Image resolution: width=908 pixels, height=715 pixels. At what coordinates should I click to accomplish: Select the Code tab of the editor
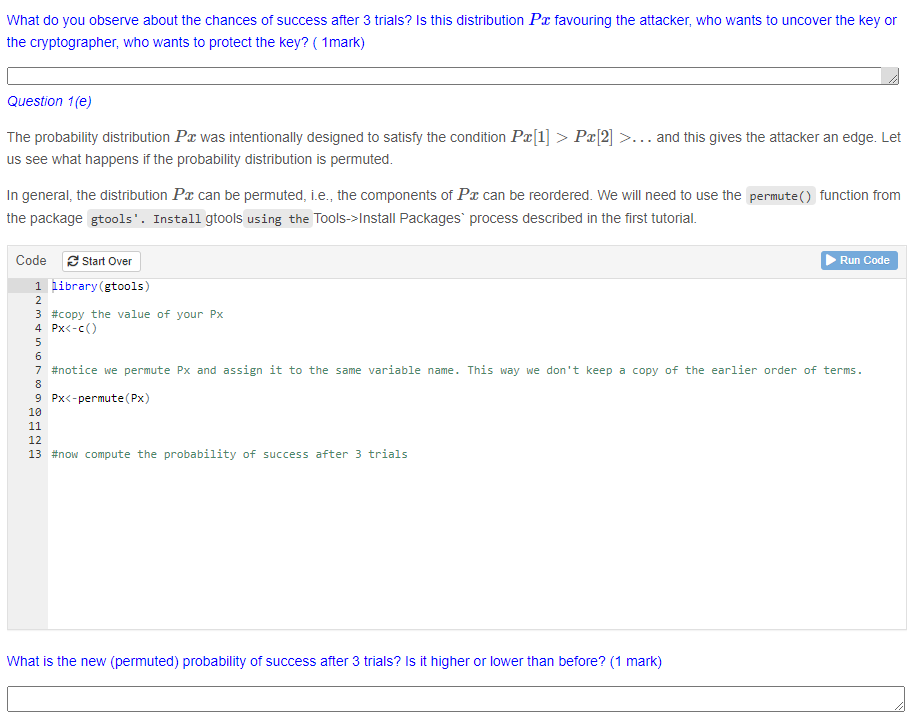31,260
